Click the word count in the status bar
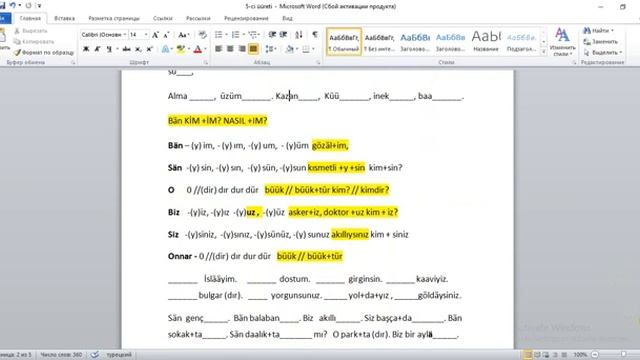Viewport: 640px width, 360px height. point(61,355)
